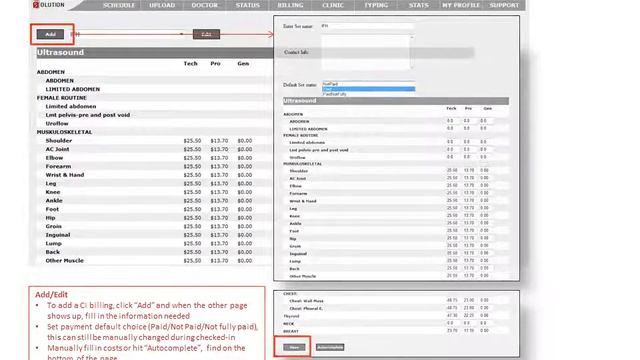This screenshot has width=640, height=360.
Task: Click Gen field for Shoulder in dialog
Action: (486, 170)
